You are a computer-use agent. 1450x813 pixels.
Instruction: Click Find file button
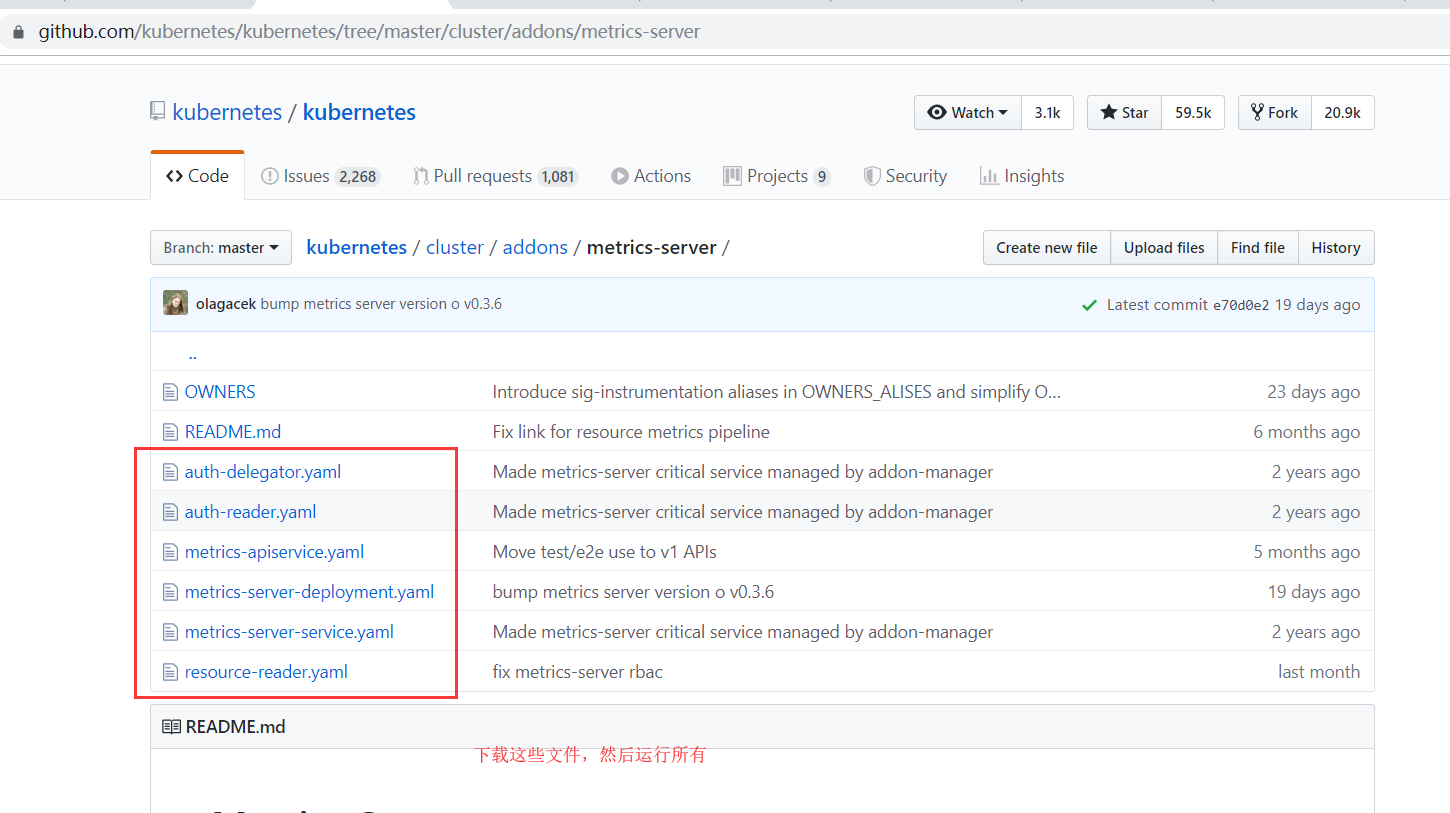(1258, 248)
